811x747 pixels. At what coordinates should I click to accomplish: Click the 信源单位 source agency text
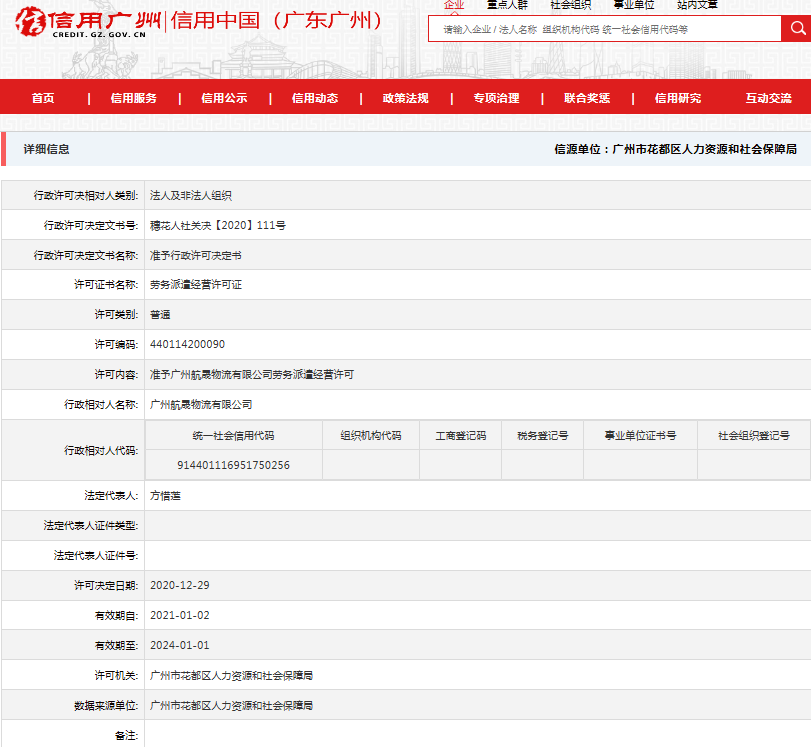675,150
